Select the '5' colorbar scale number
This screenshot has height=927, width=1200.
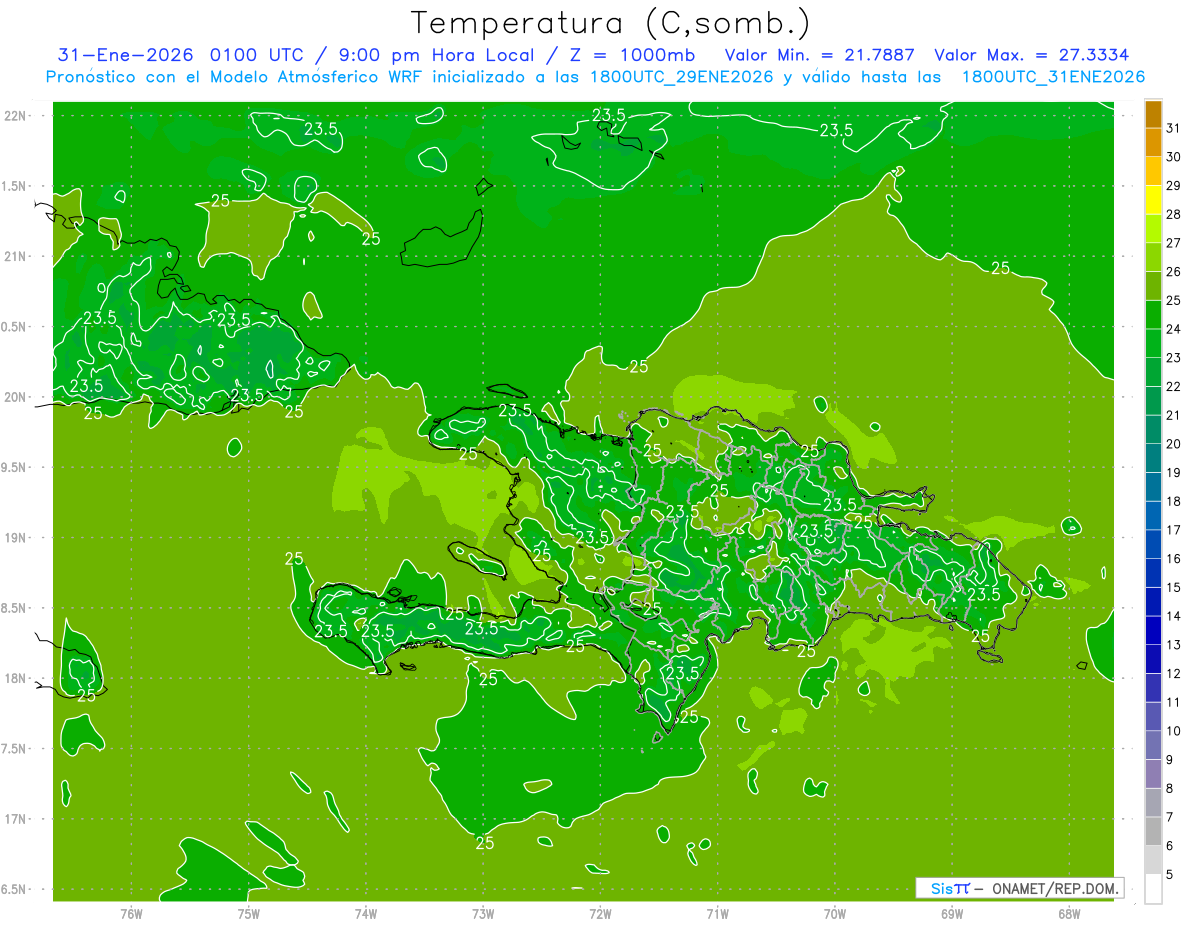[x=1171, y=875]
